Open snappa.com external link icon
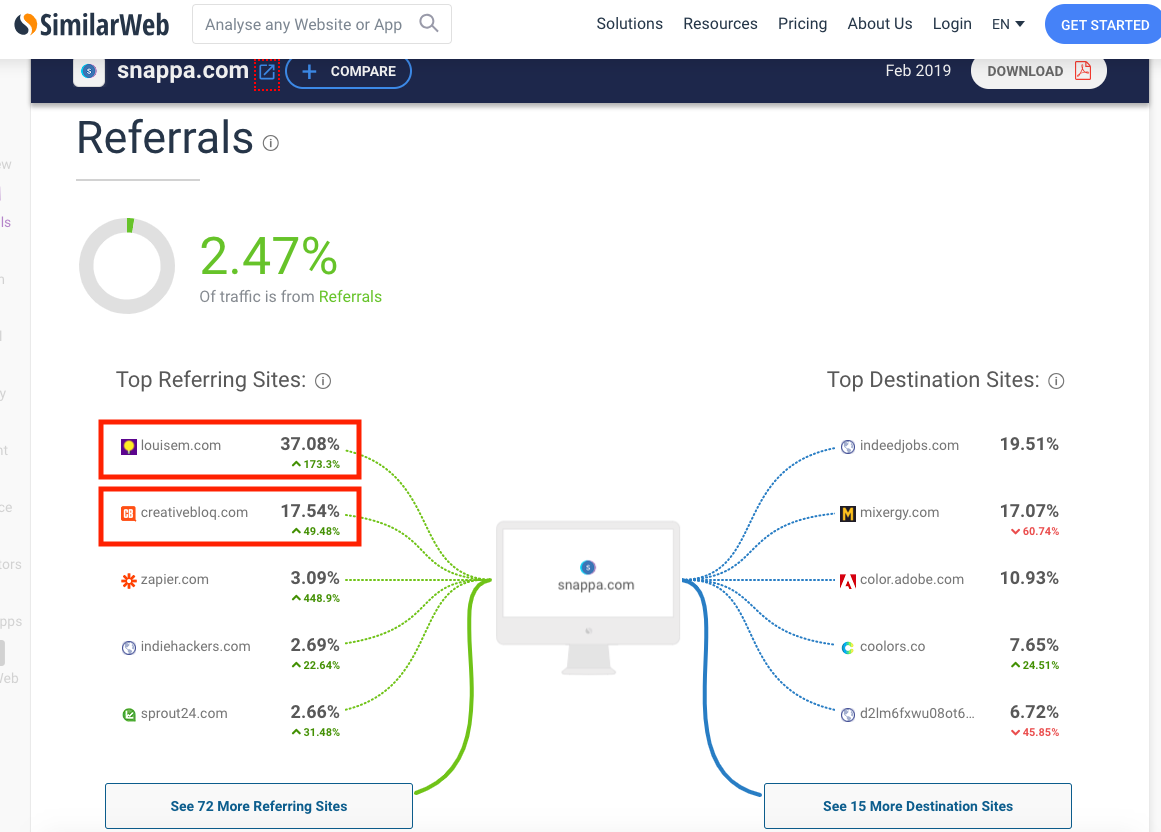 267,72
